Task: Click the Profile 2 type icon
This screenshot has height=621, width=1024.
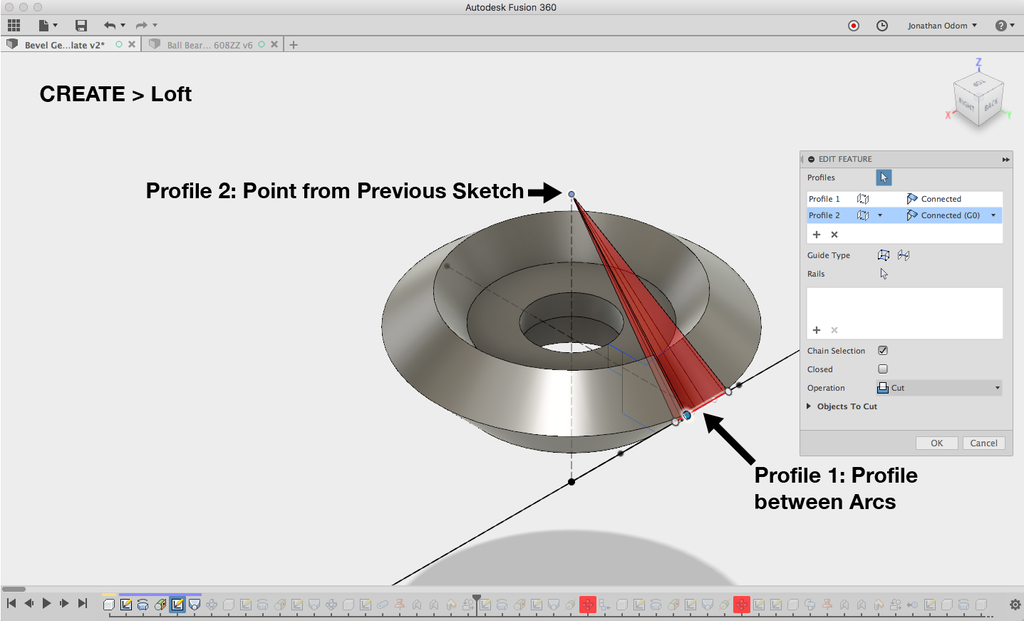Action: click(x=863, y=215)
